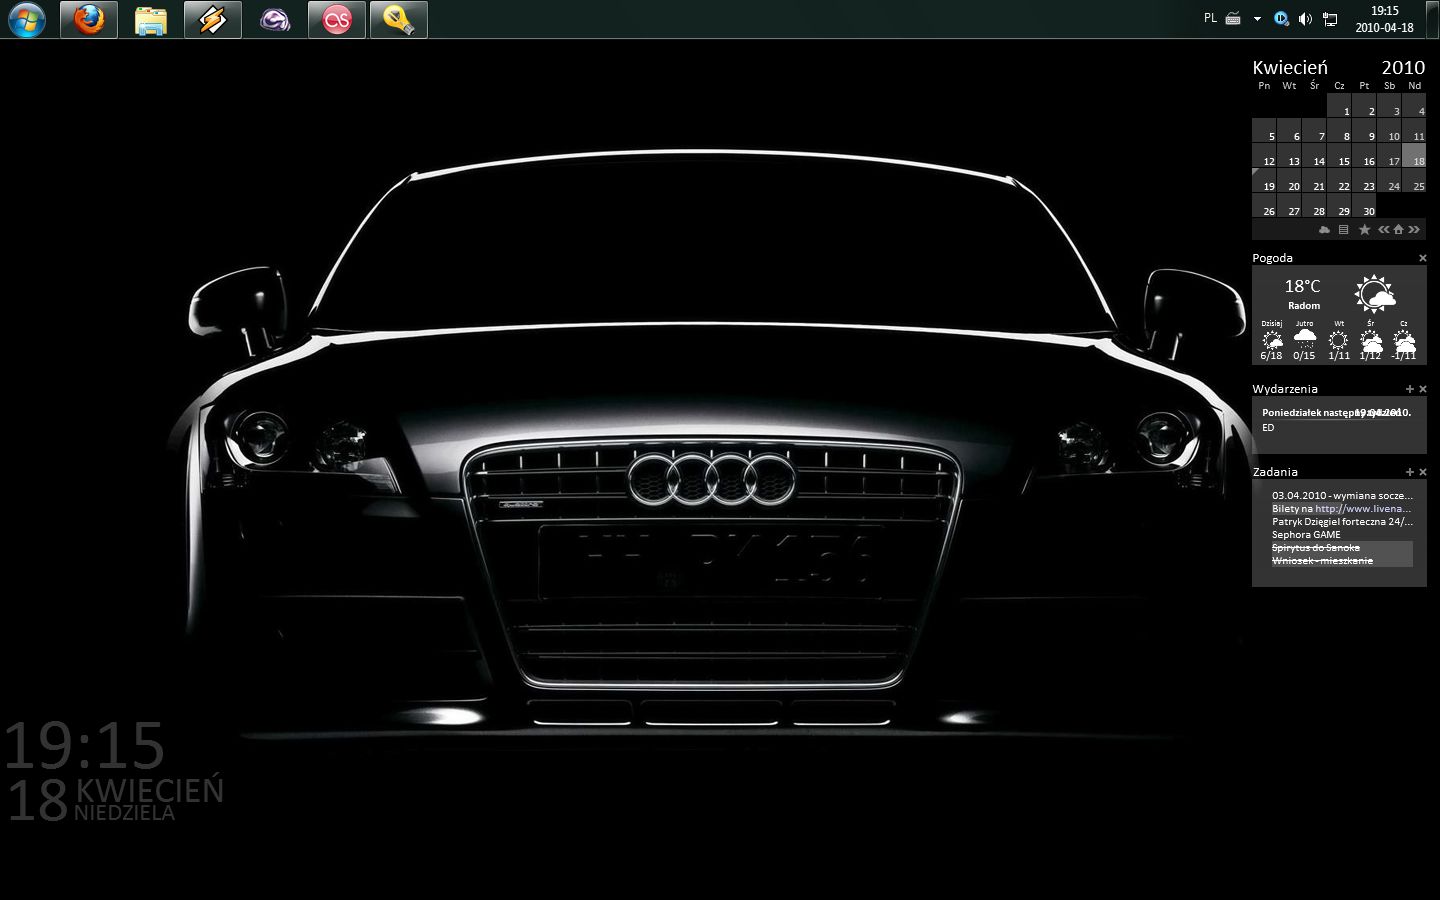The image size is (1440, 900).
Task: Return calendar to current month home icon
Action: (1399, 230)
